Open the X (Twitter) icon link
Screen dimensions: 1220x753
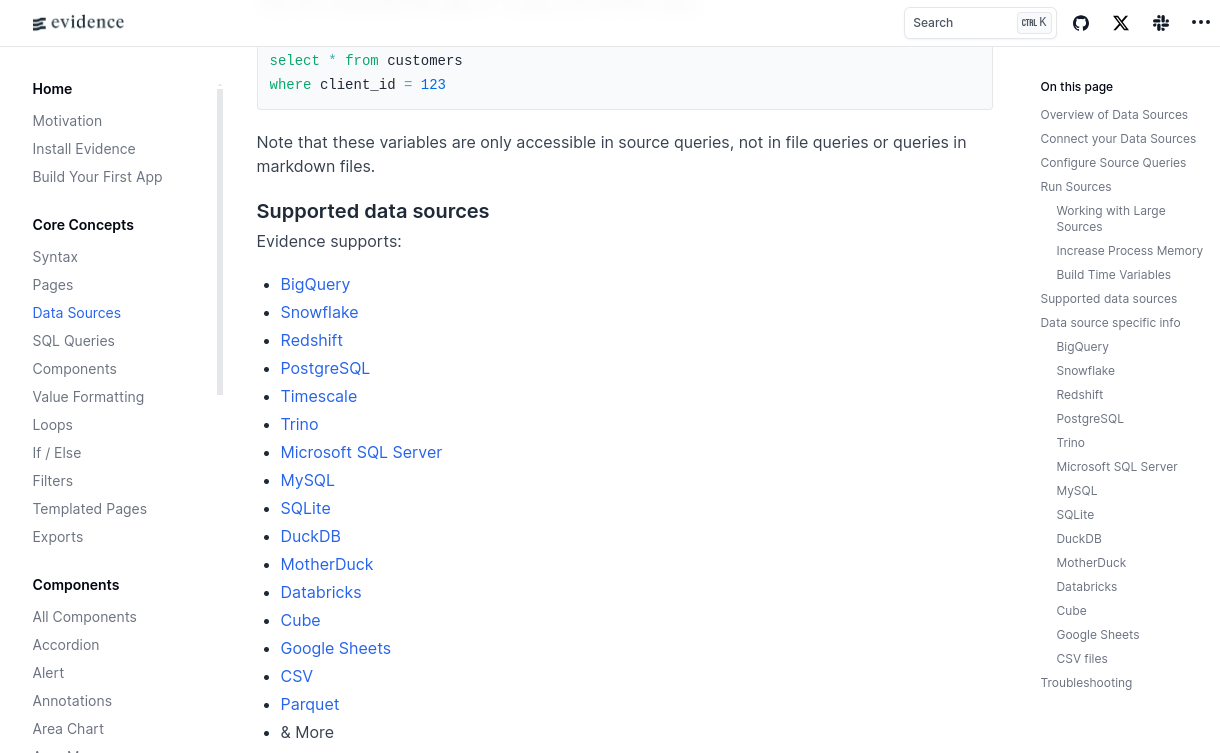pyautogui.click(x=1121, y=23)
